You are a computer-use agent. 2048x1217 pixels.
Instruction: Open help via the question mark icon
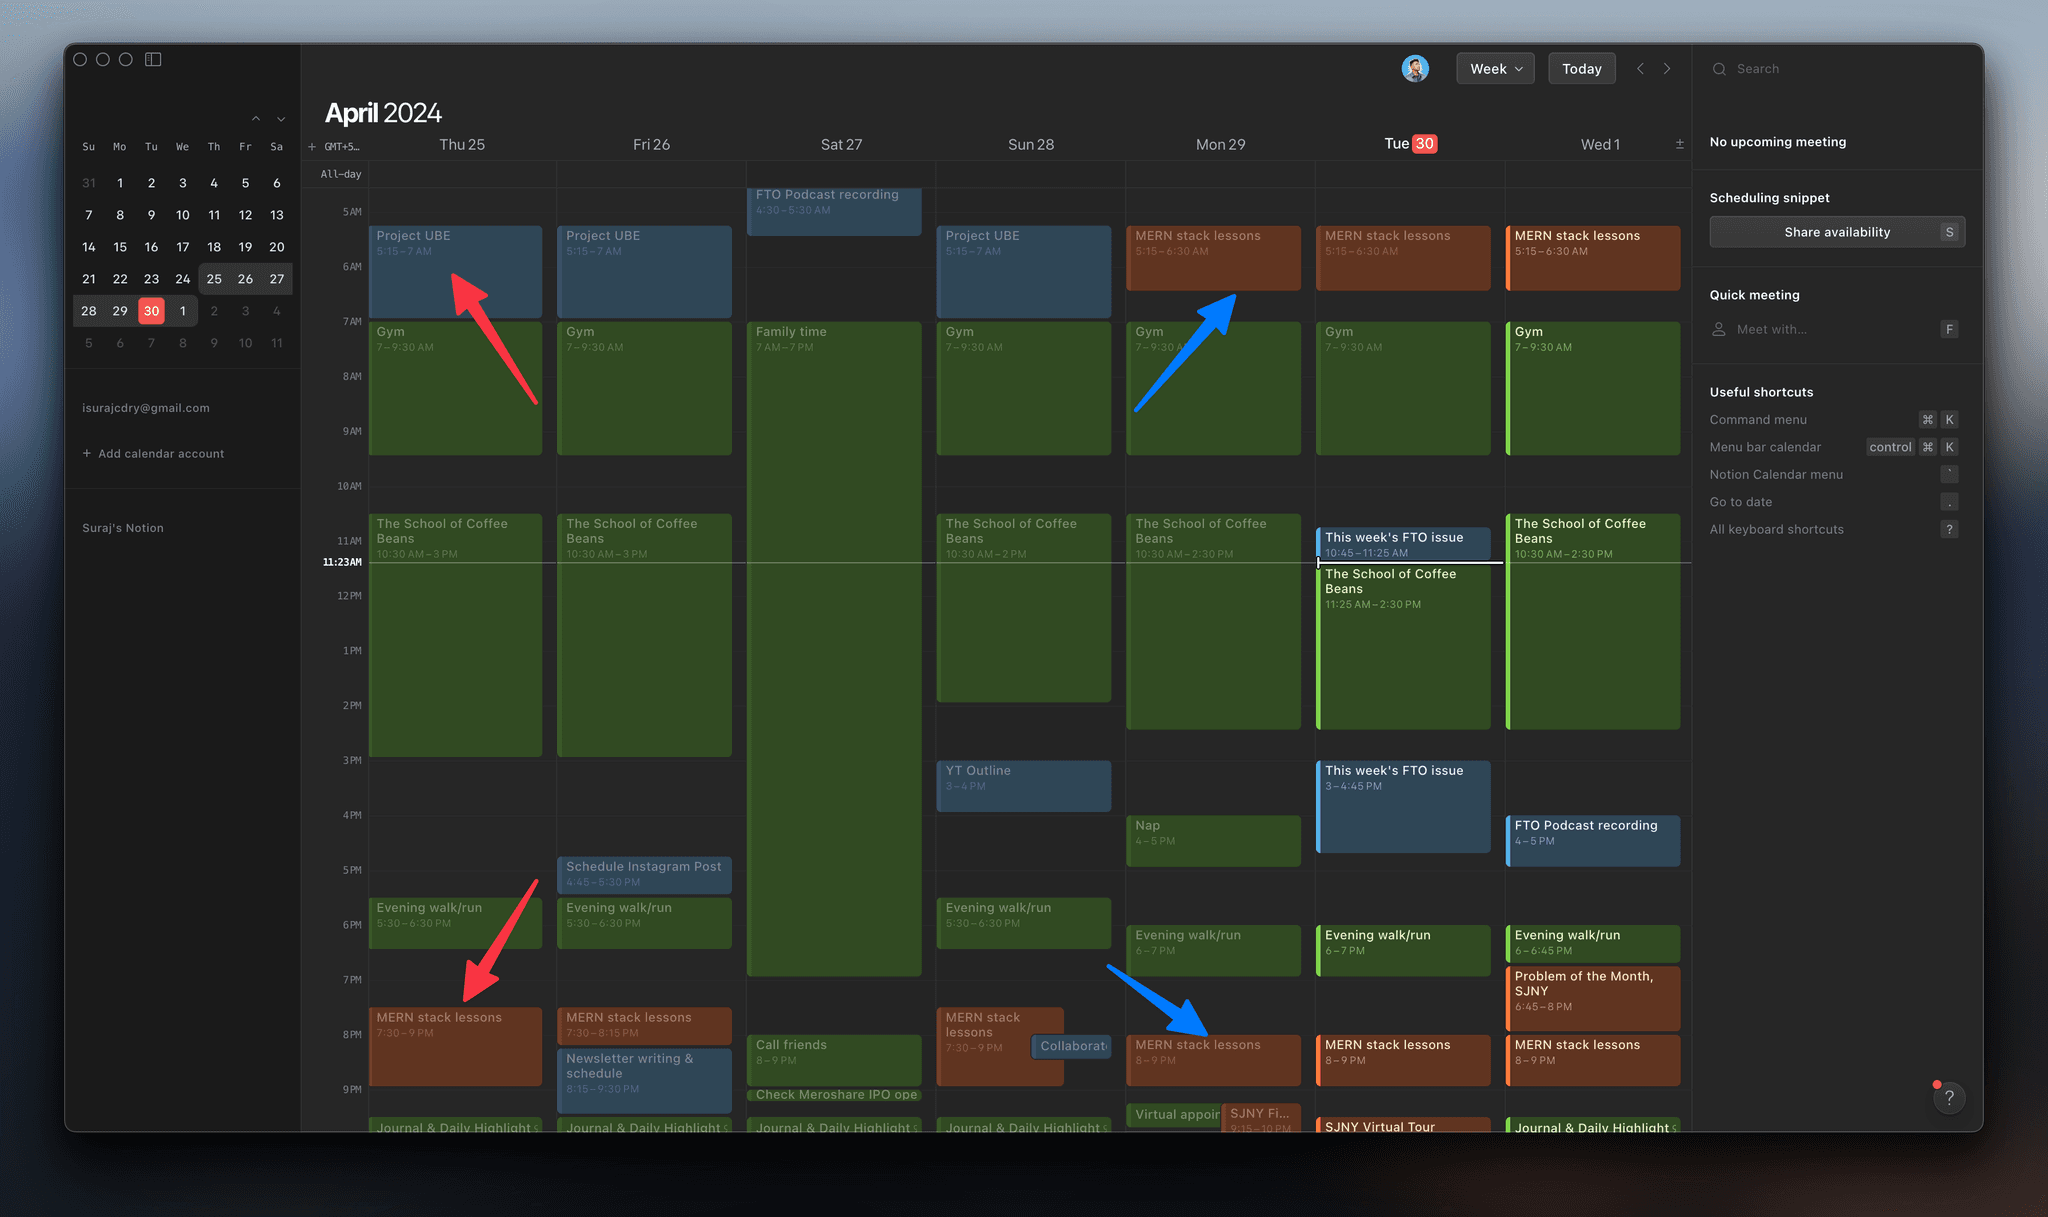(x=1949, y=1097)
